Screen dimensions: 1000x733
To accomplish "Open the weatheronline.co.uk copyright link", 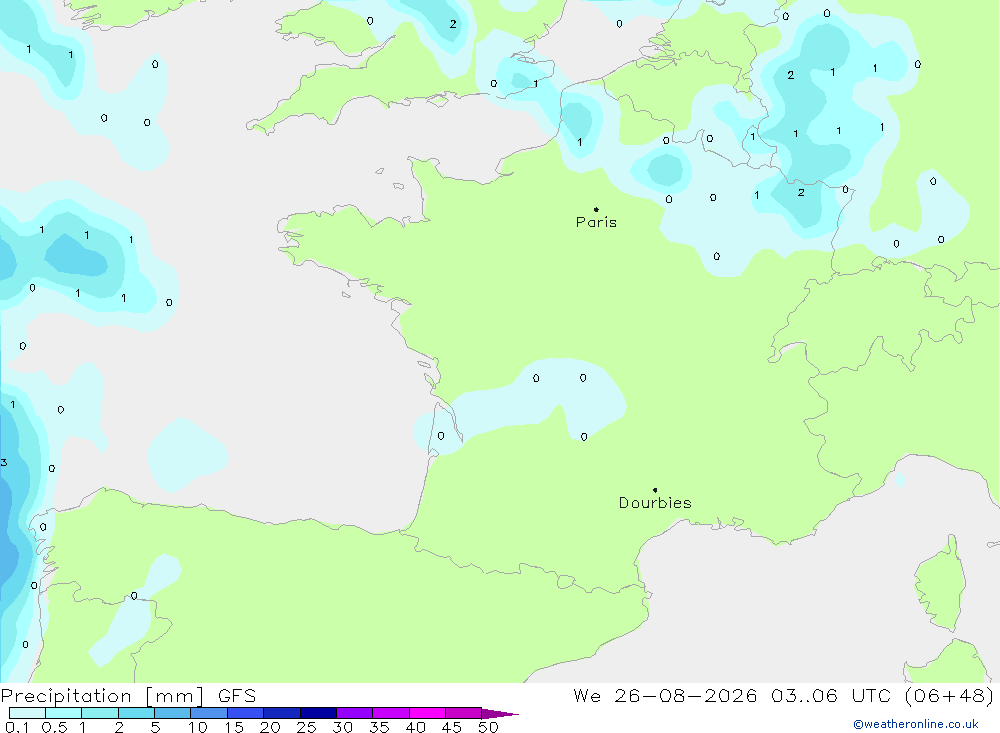I will click(x=915, y=724).
